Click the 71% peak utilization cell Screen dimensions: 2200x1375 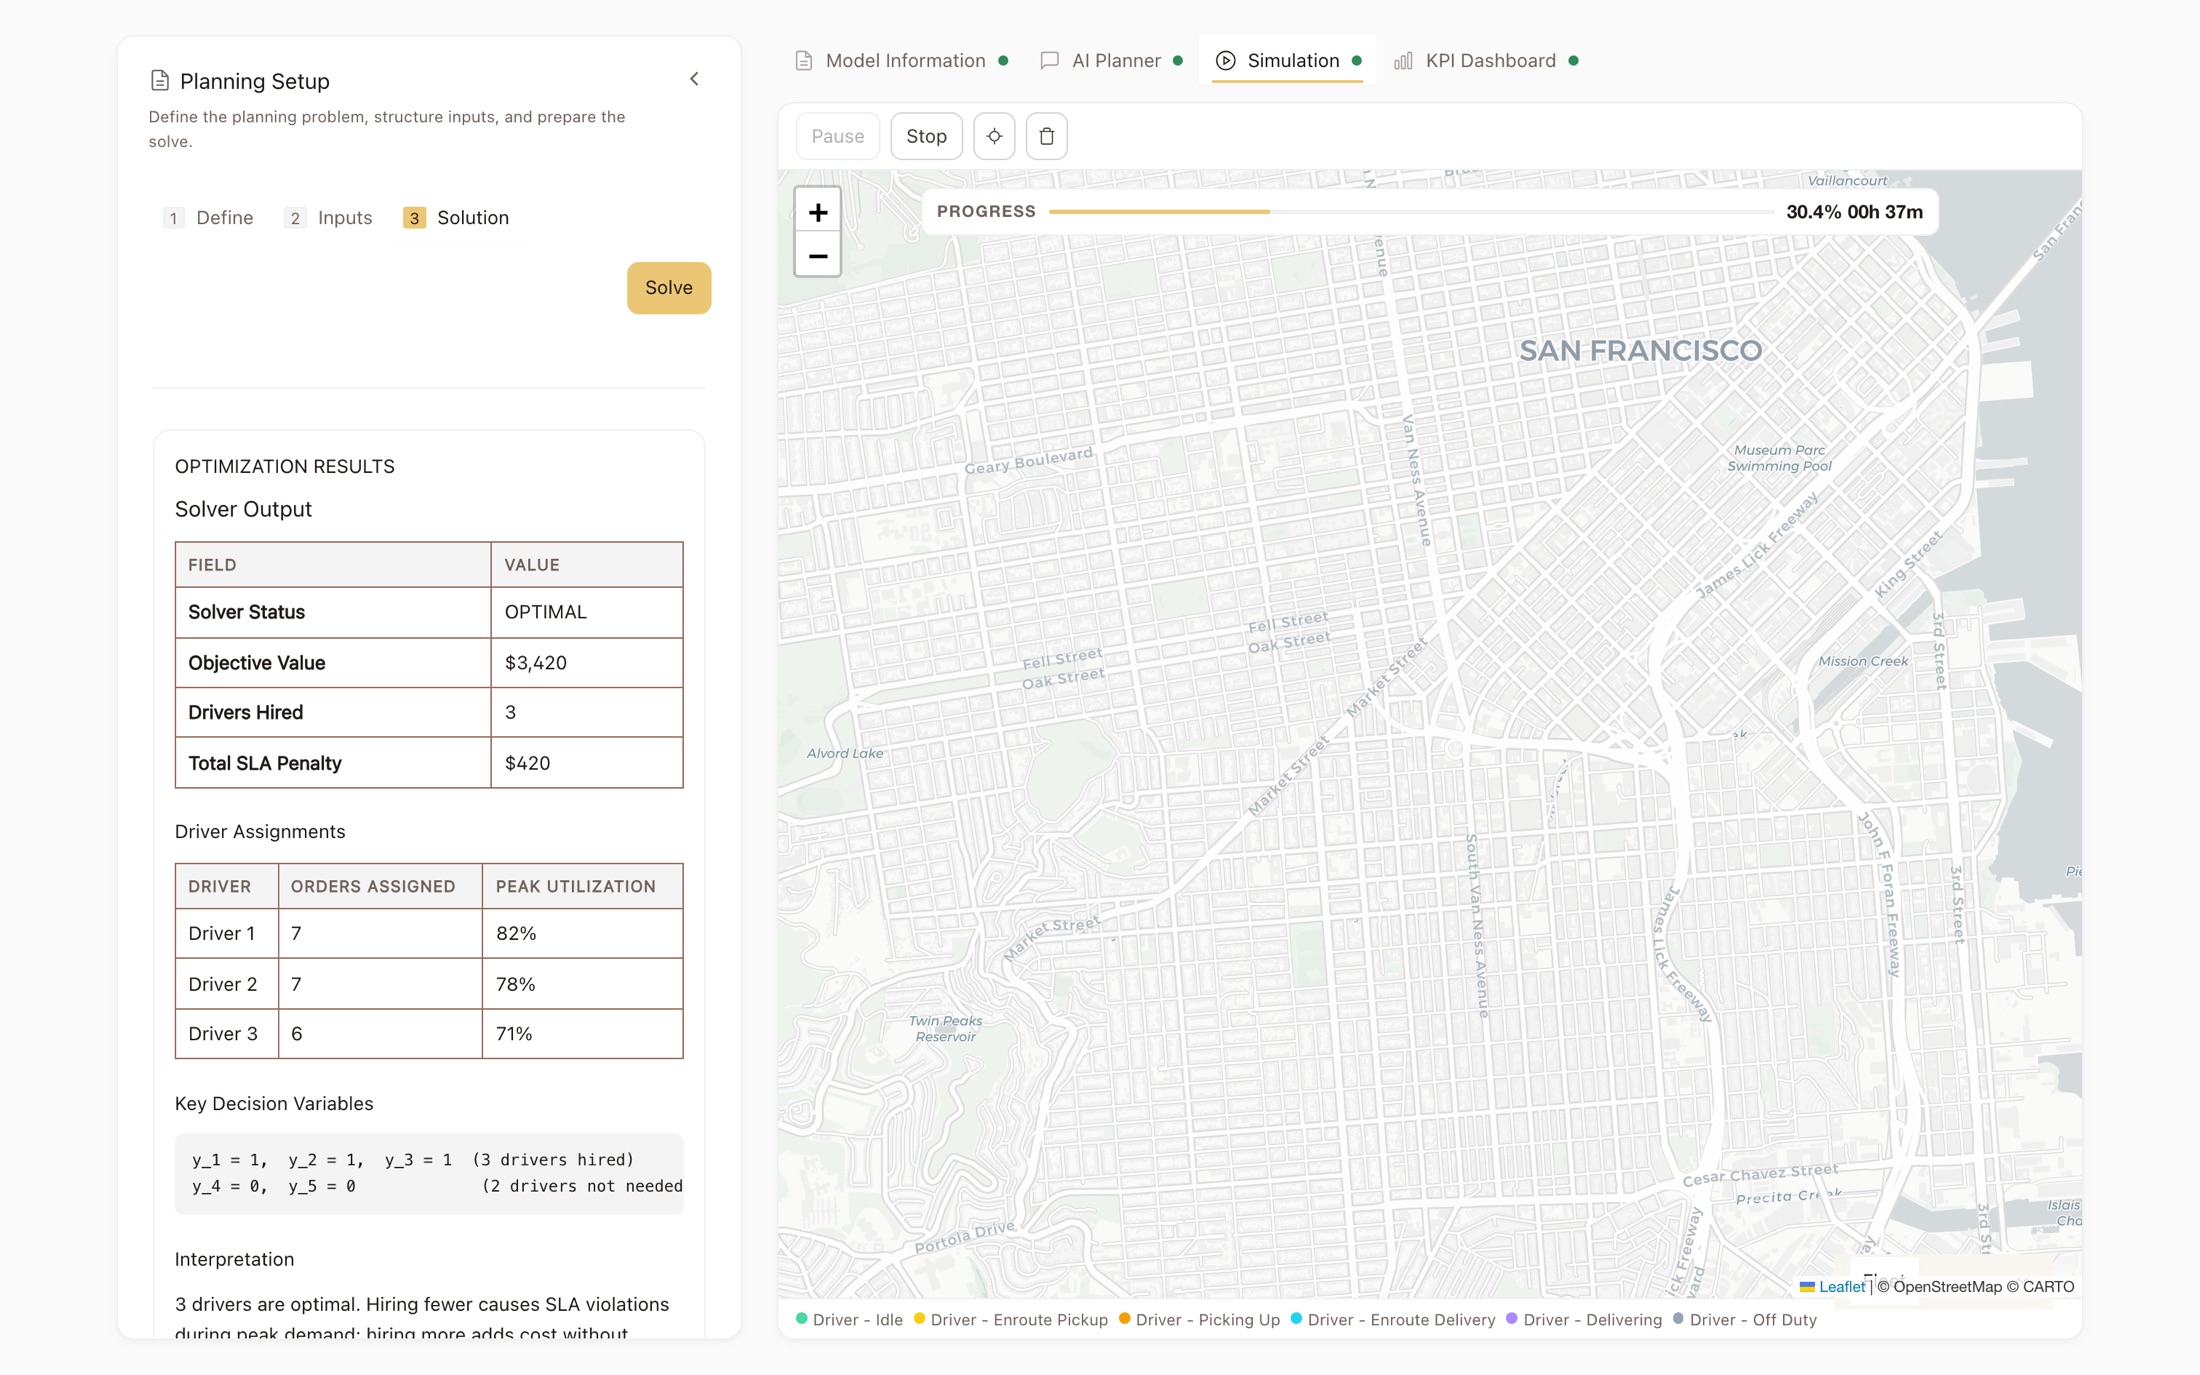583,1034
